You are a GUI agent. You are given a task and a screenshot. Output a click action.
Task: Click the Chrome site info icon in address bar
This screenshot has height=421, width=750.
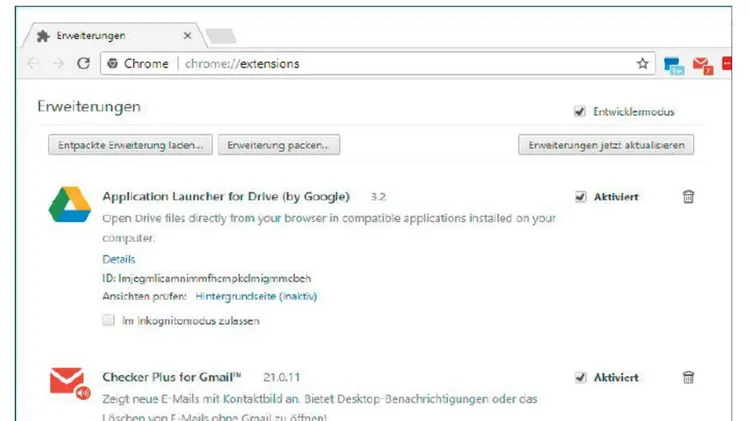(x=112, y=64)
